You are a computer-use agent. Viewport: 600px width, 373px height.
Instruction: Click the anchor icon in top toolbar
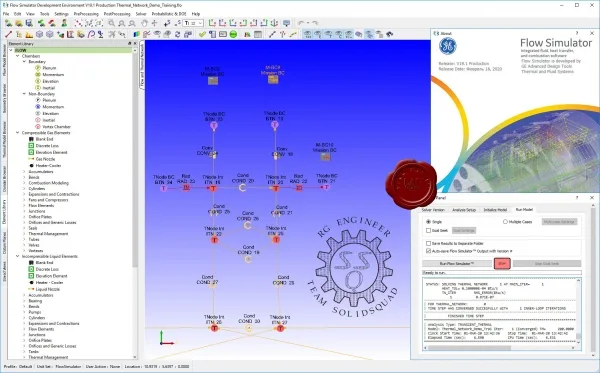click(274, 23)
